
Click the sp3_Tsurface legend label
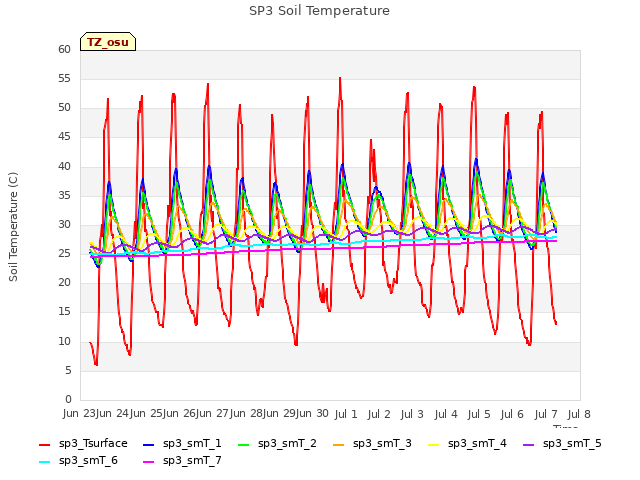pos(93,444)
